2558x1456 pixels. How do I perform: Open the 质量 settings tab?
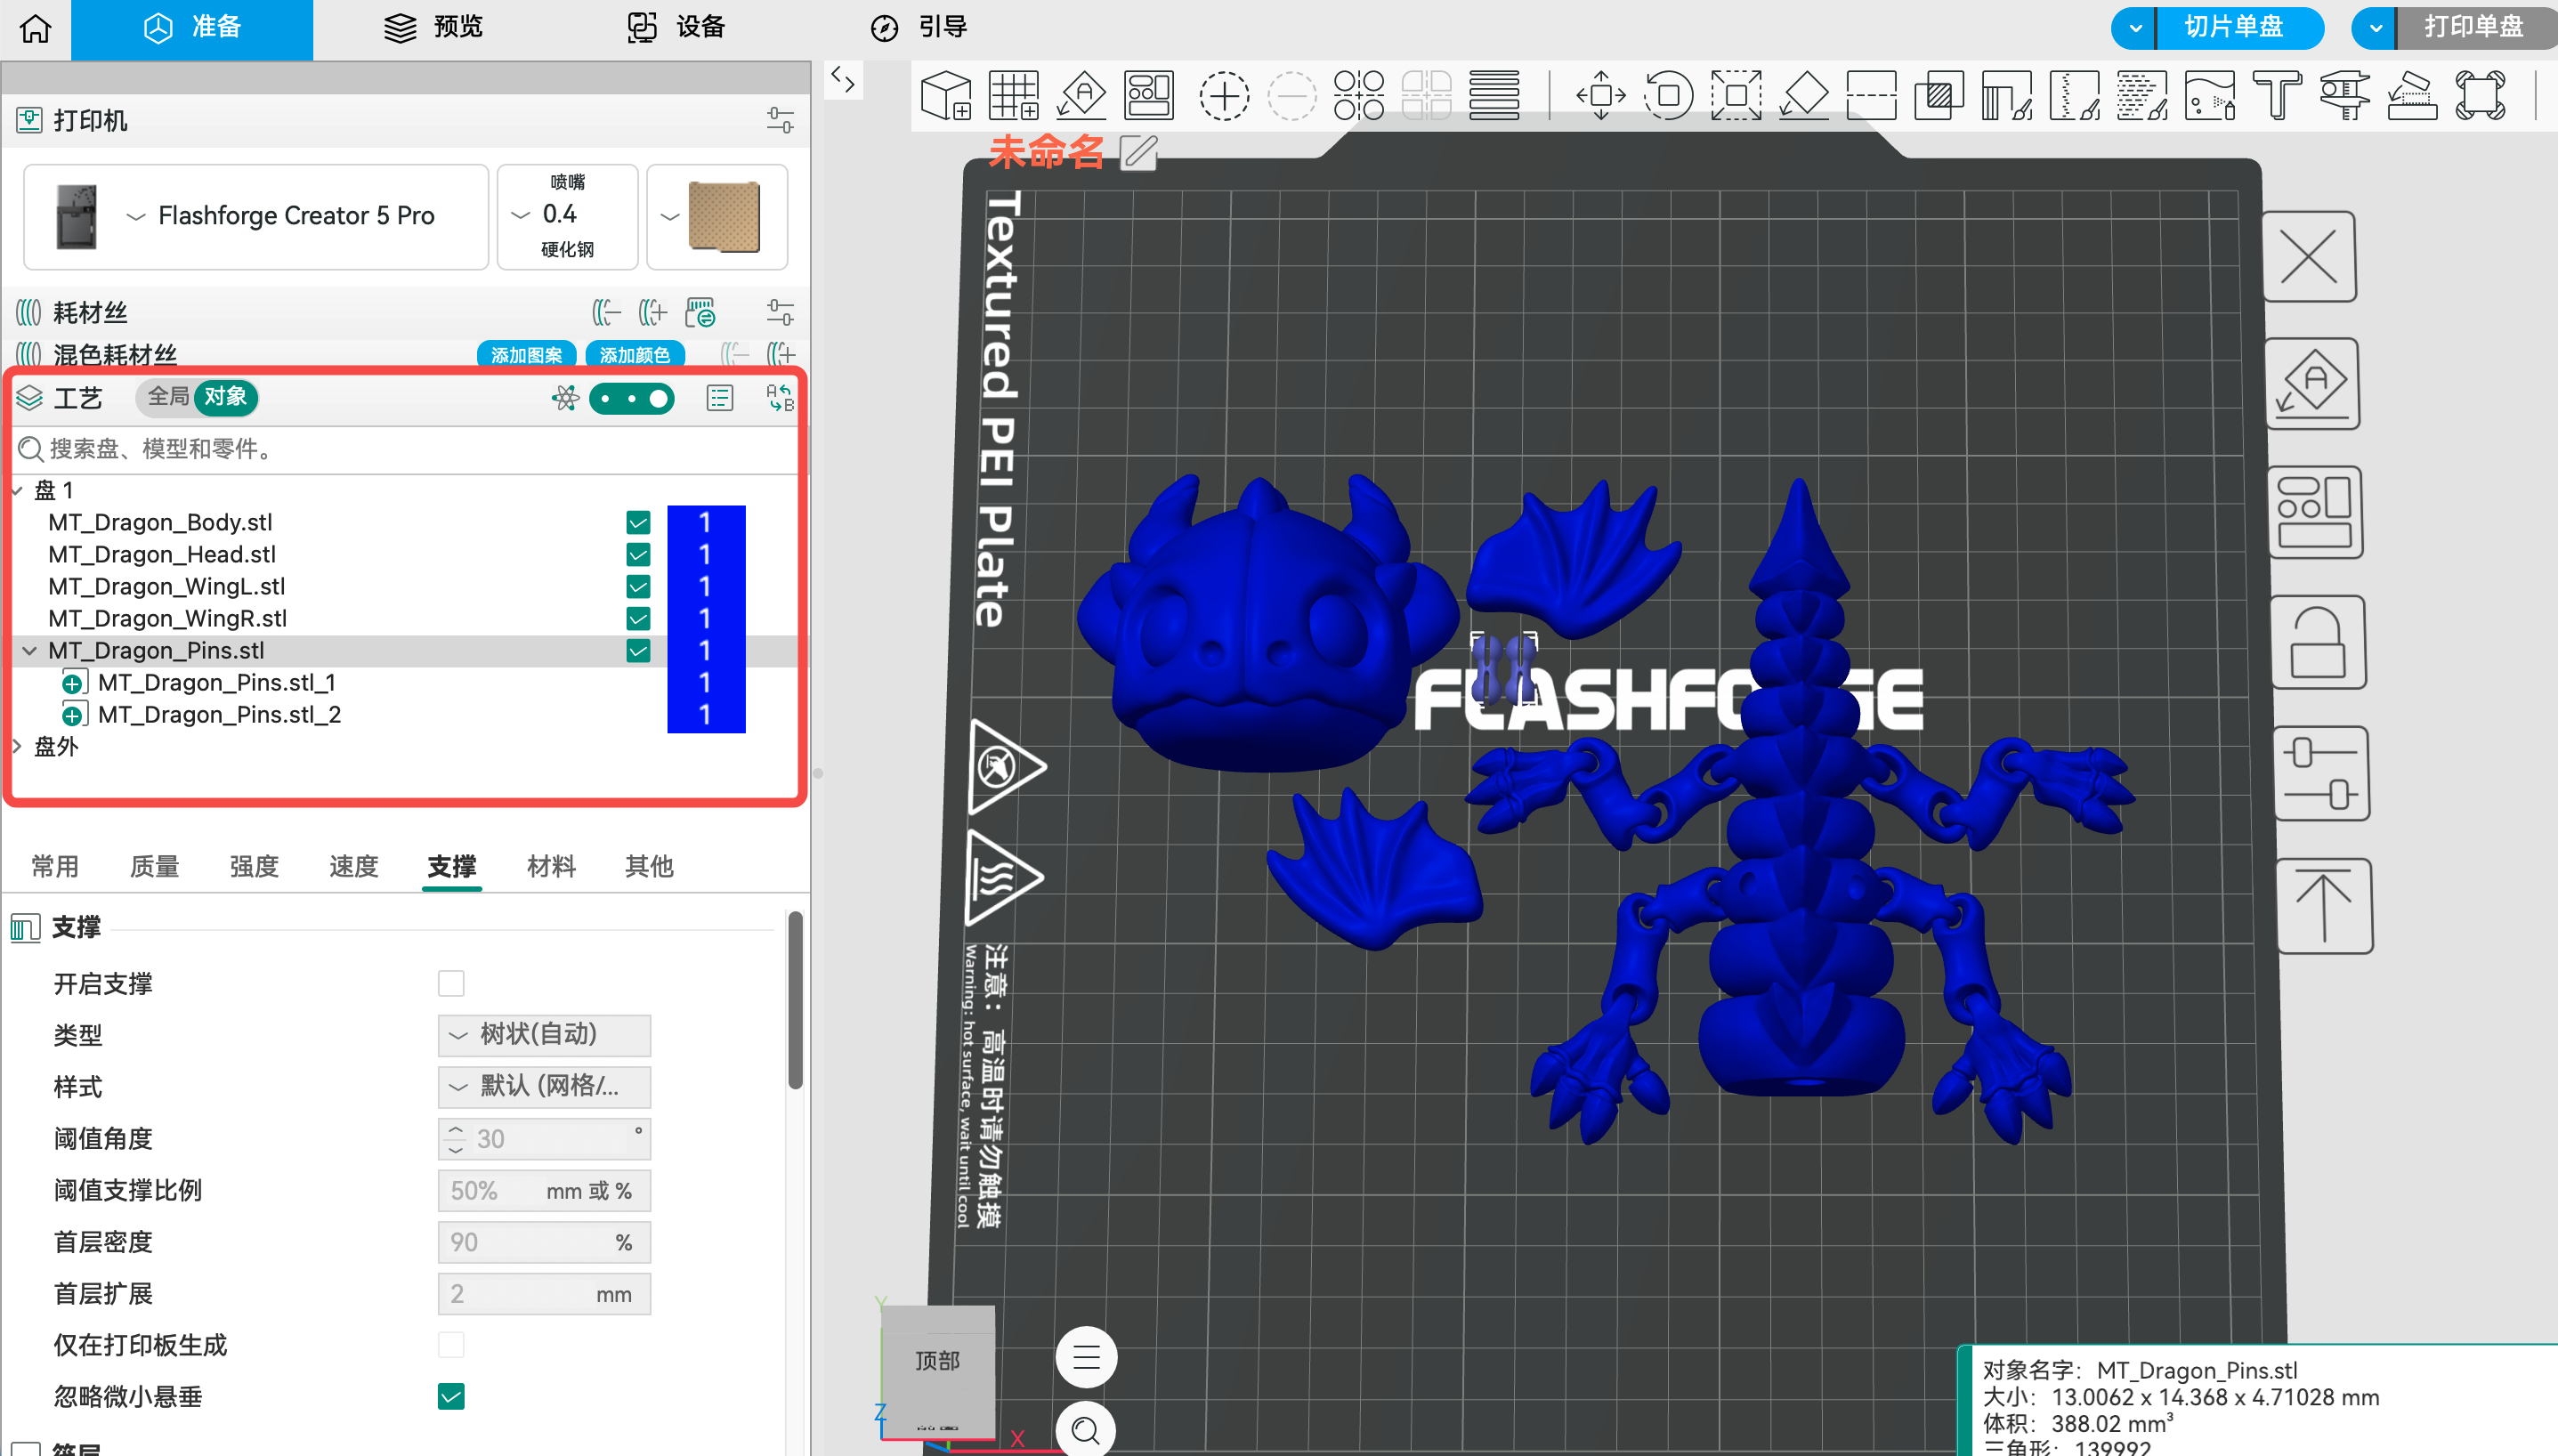(154, 866)
